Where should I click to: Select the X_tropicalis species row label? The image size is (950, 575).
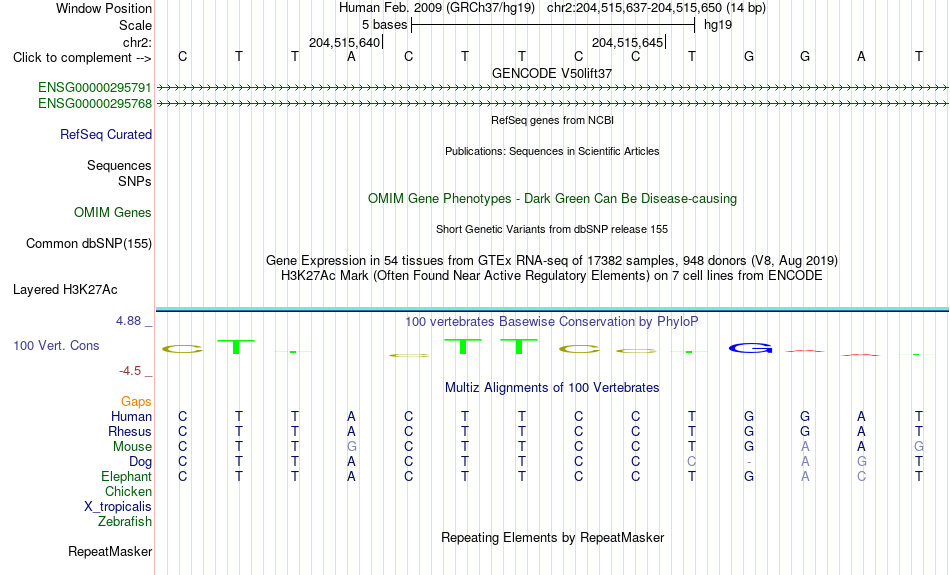click(118, 507)
